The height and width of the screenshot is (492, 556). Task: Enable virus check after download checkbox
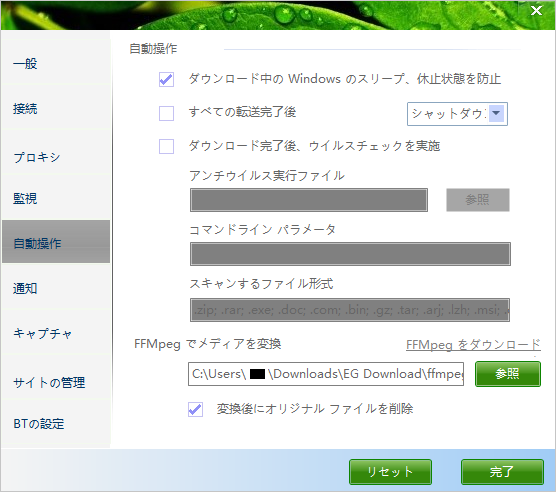pyautogui.click(x=166, y=146)
